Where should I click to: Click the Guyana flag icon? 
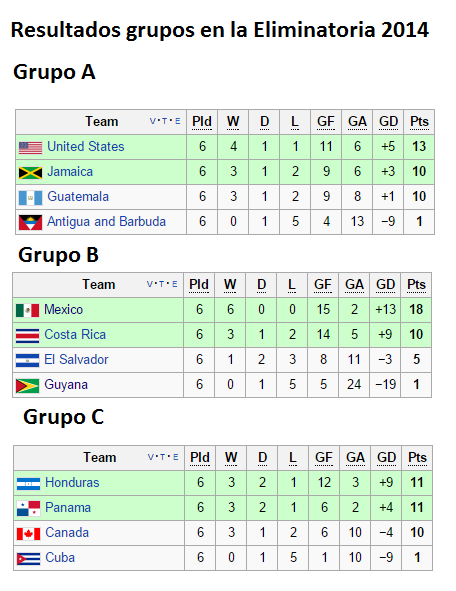pyautogui.click(x=28, y=386)
